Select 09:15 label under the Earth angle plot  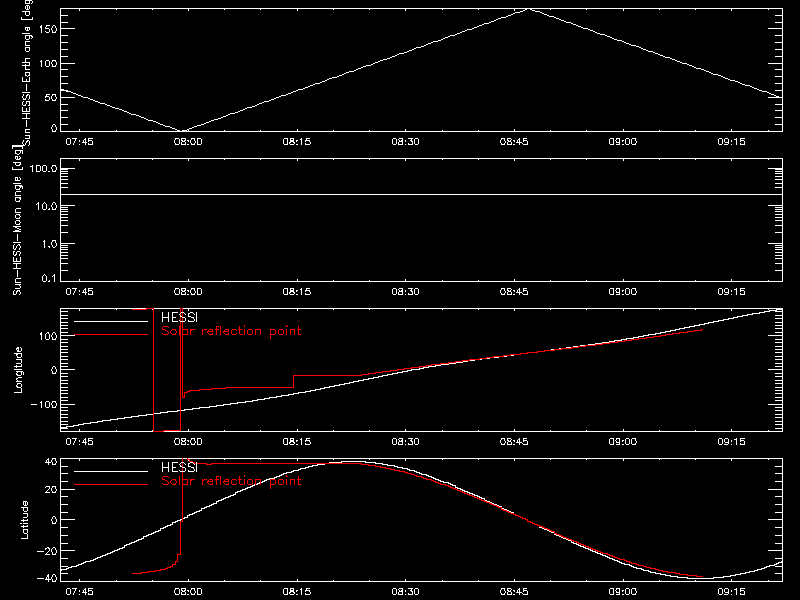tap(731, 142)
